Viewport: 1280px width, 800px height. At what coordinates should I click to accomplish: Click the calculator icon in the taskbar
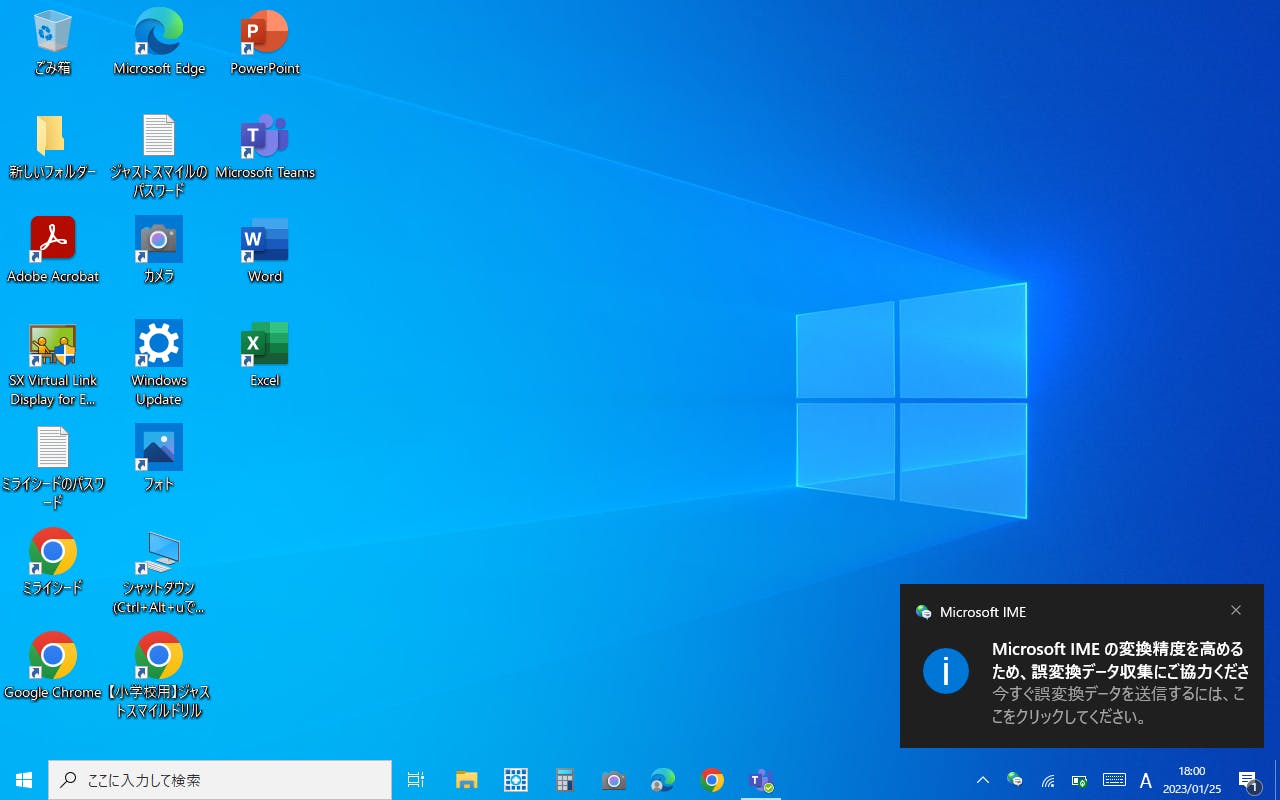pos(565,780)
